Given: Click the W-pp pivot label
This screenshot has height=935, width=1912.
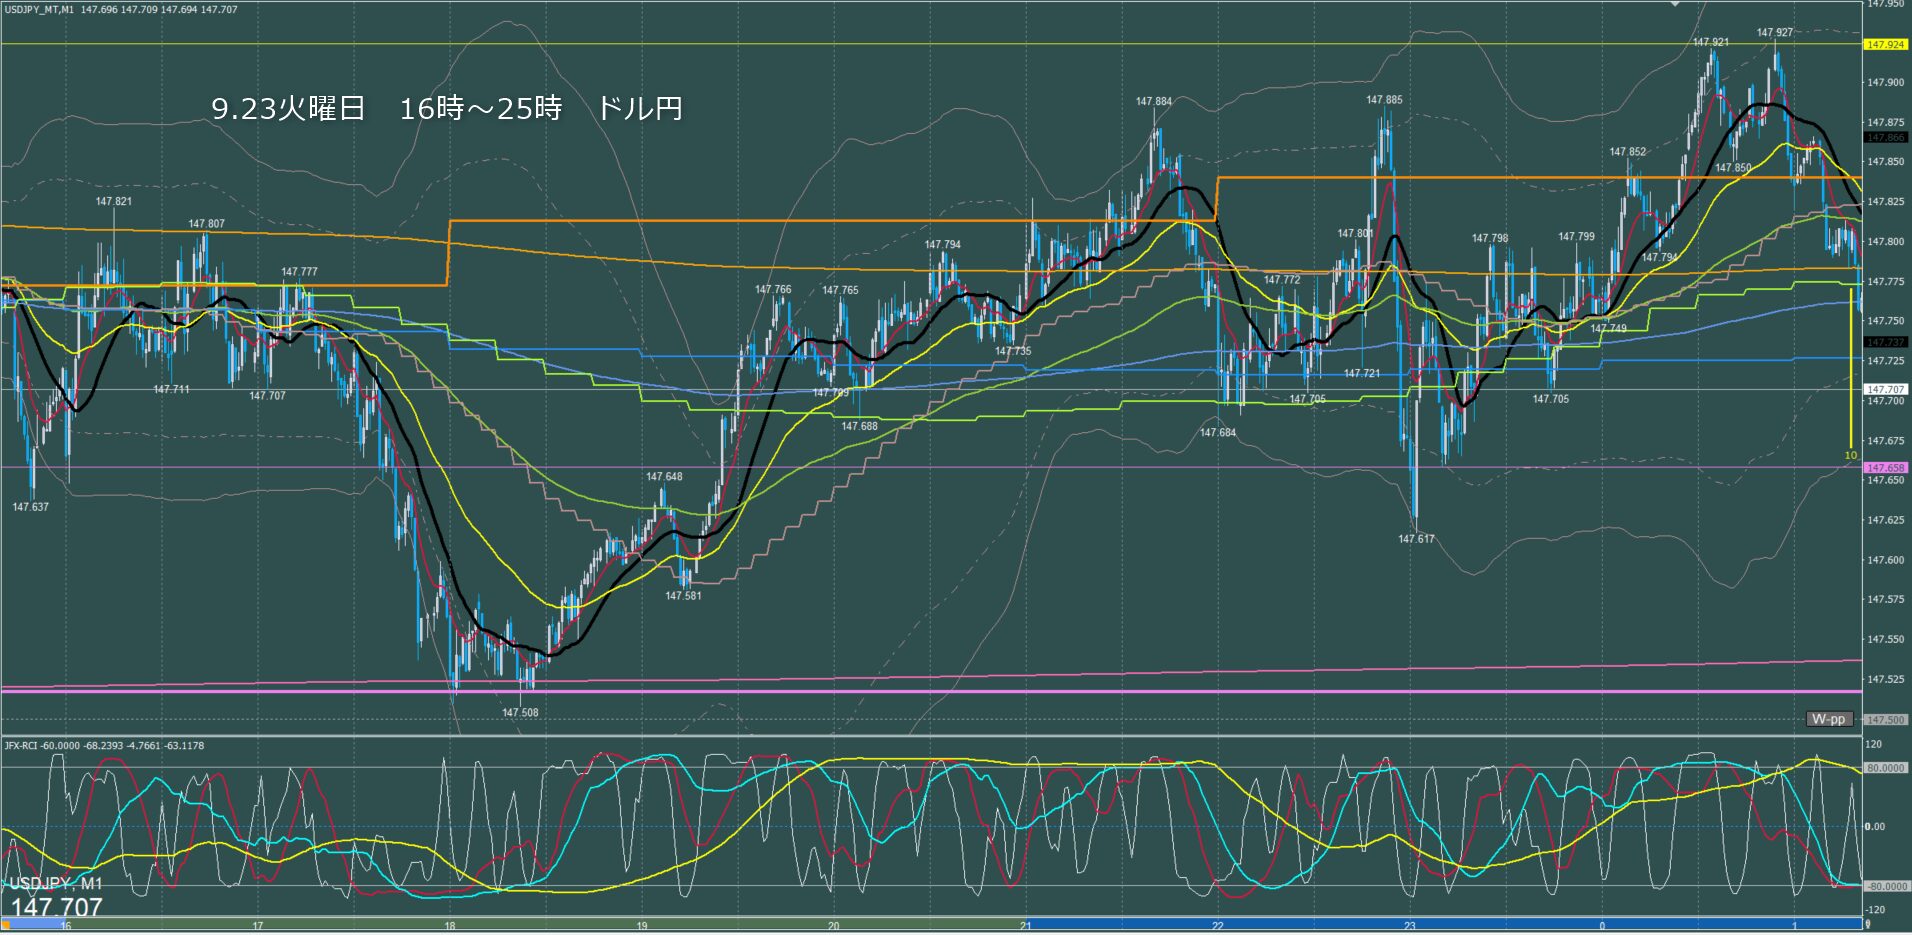Looking at the screenshot, I should [x=1828, y=719].
